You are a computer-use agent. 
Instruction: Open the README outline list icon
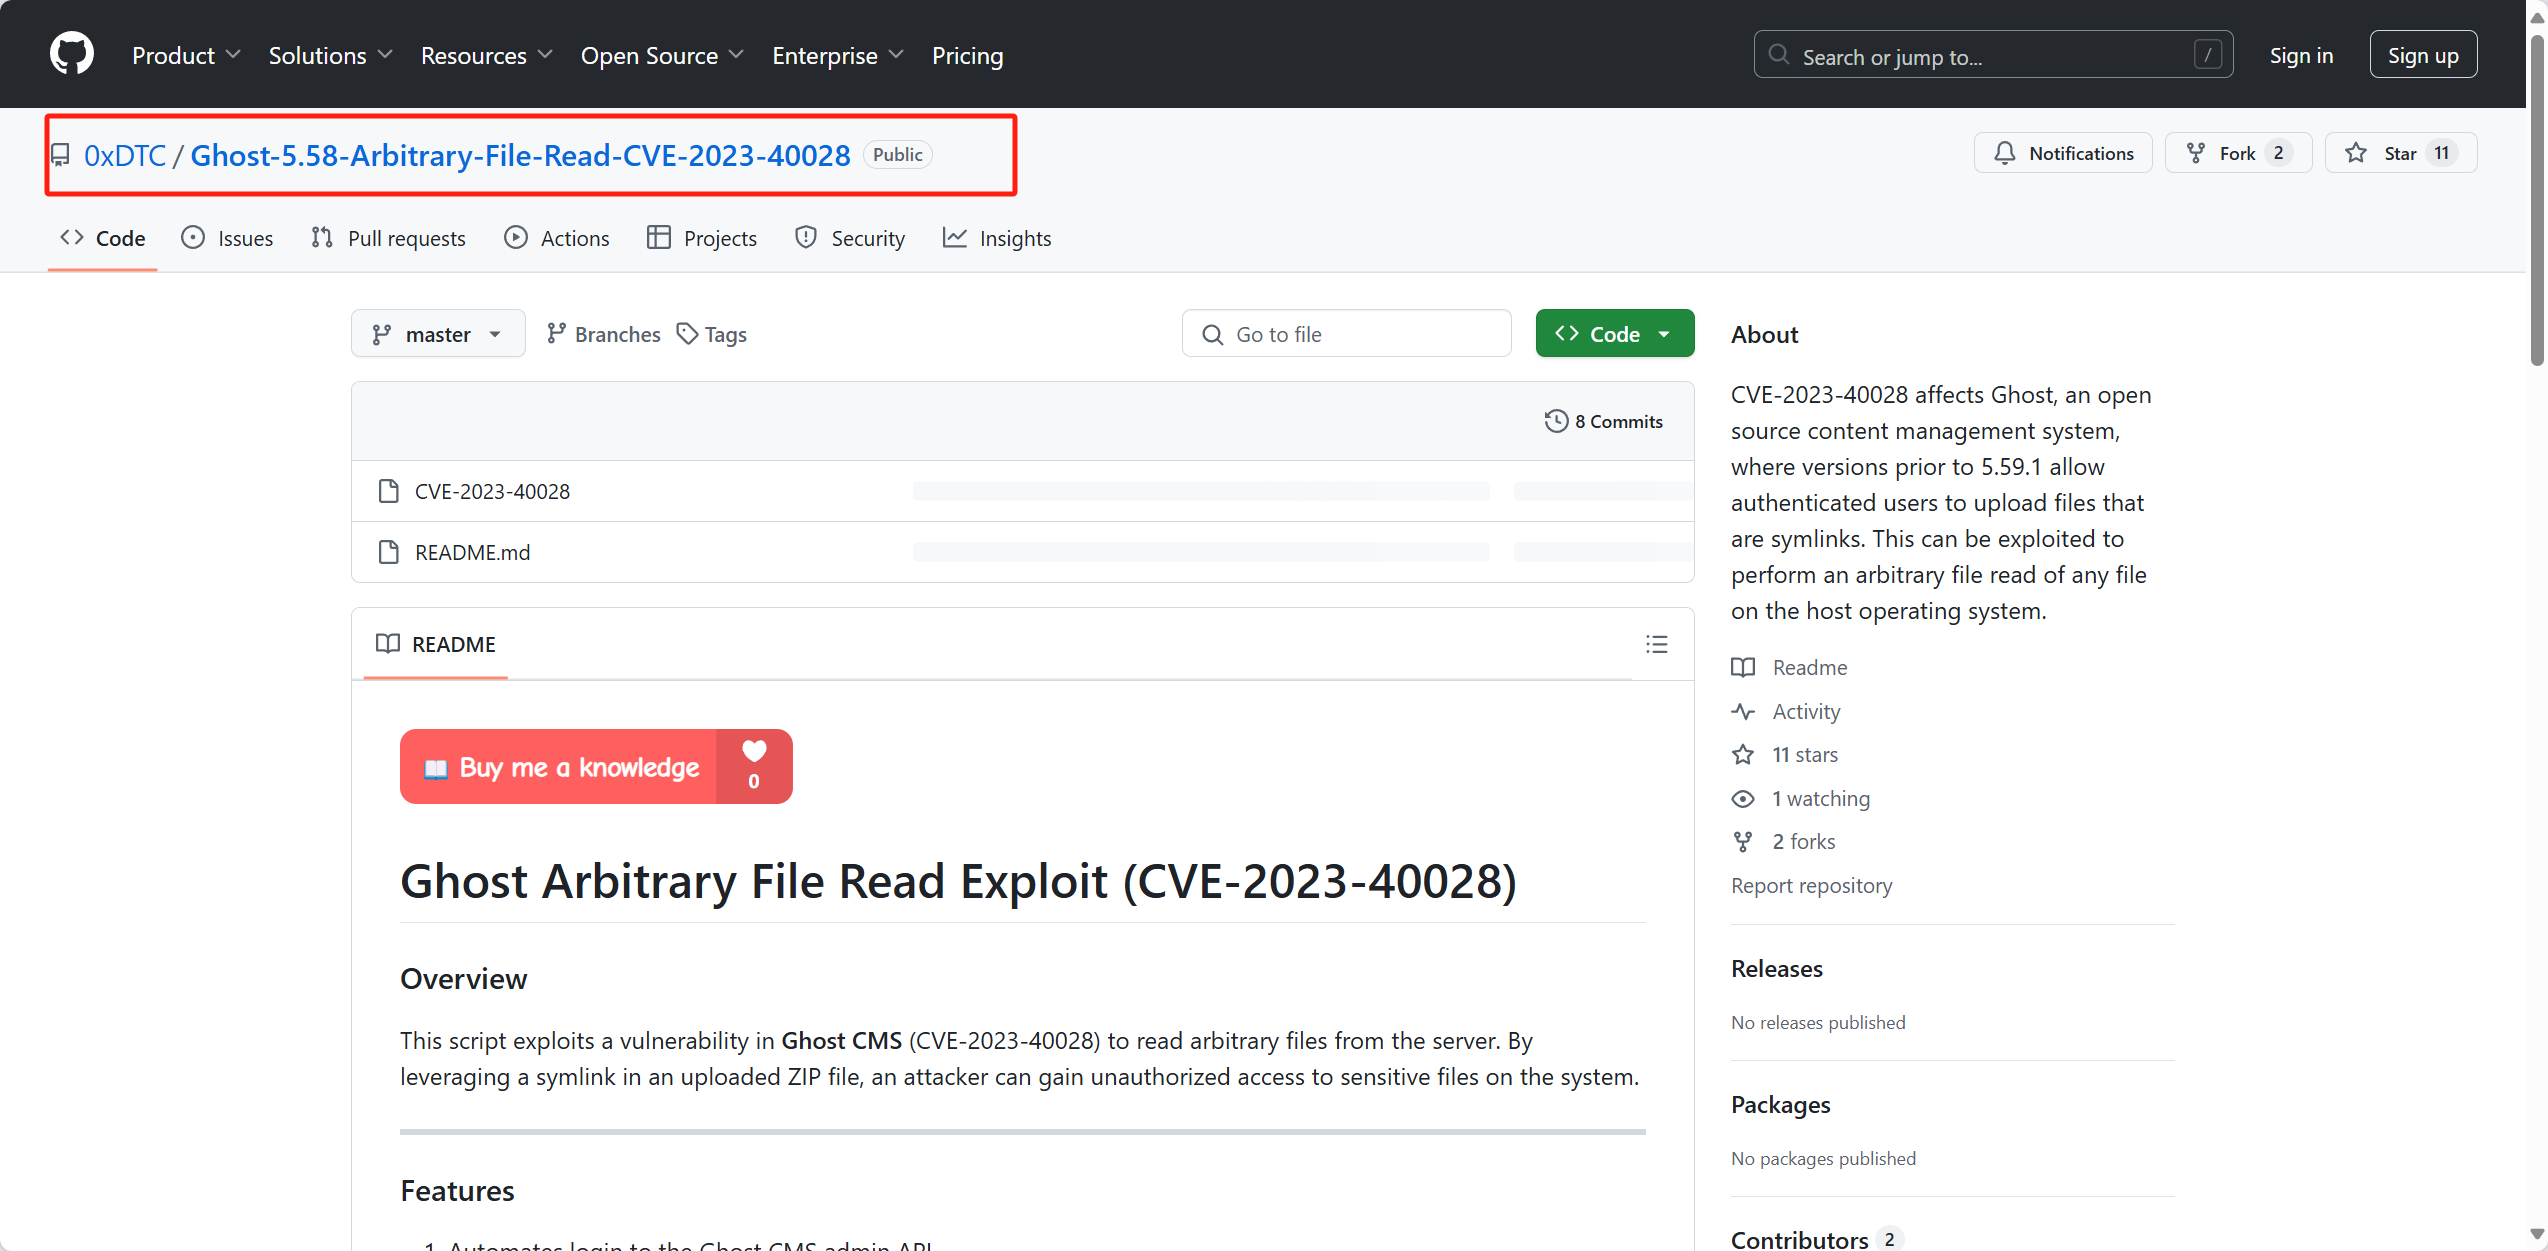[1656, 645]
